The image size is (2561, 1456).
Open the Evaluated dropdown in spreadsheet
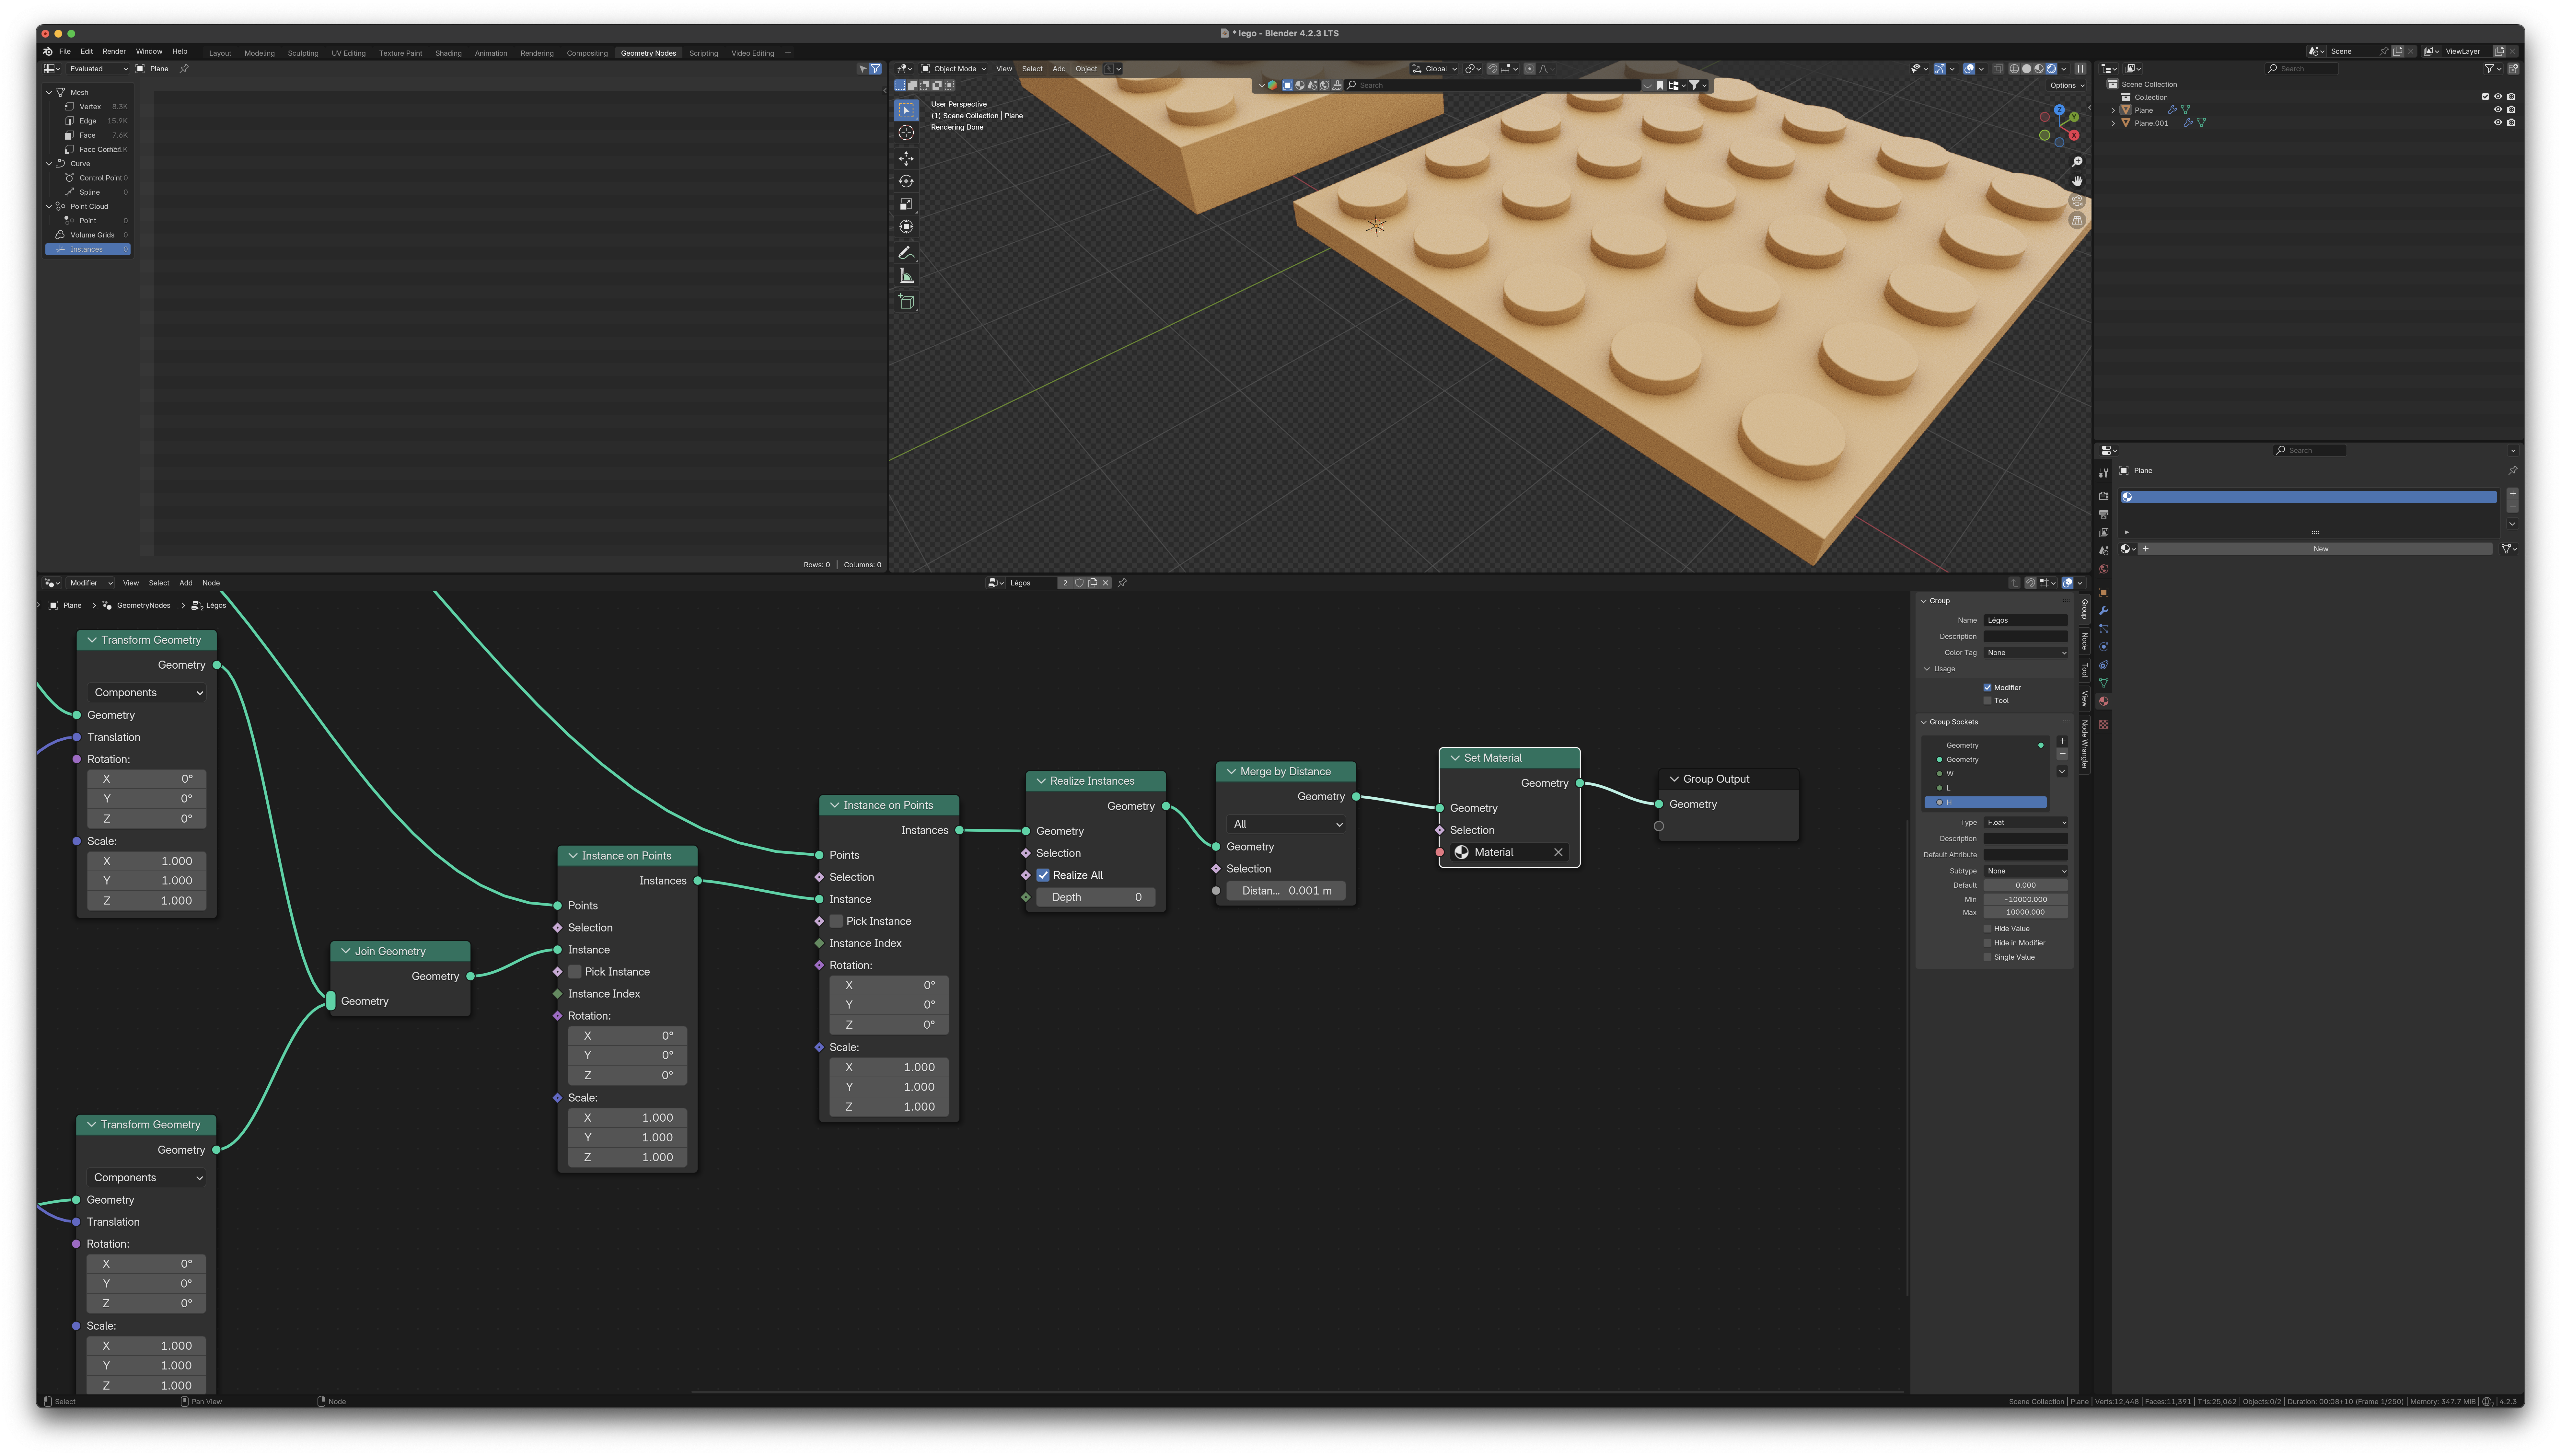tap(98, 69)
